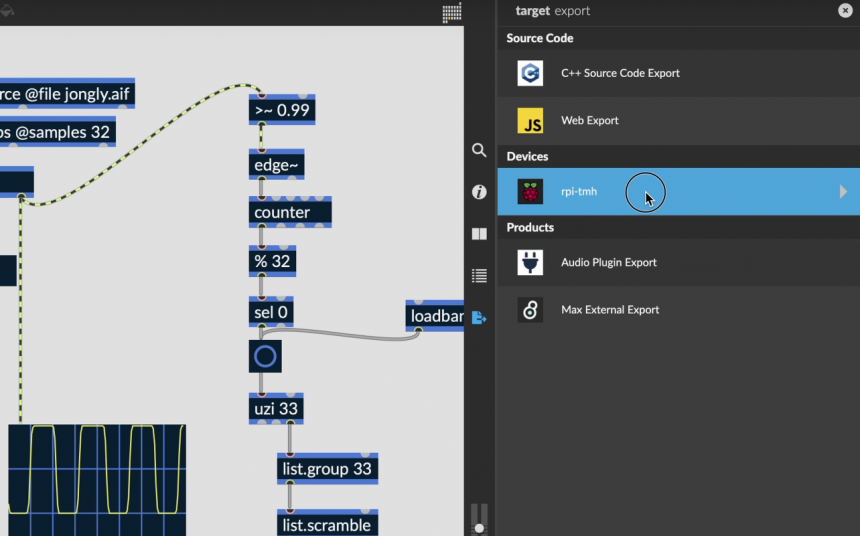The width and height of the screenshot is (860, 536).
Task: Expand the rpi-tmh device arrow
Action: [843, 191]
